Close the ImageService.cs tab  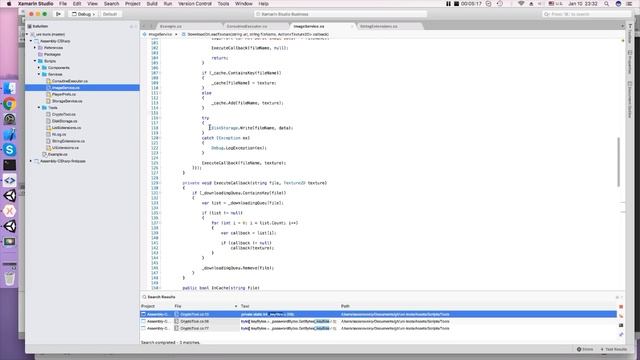click(352, 26)
